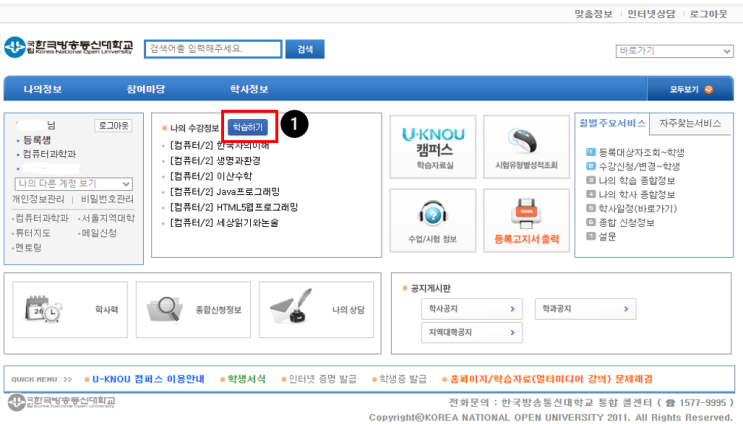Open the 튜터지도 link
743x424 pixels.
pyautogui.click(x=33, y=233)
